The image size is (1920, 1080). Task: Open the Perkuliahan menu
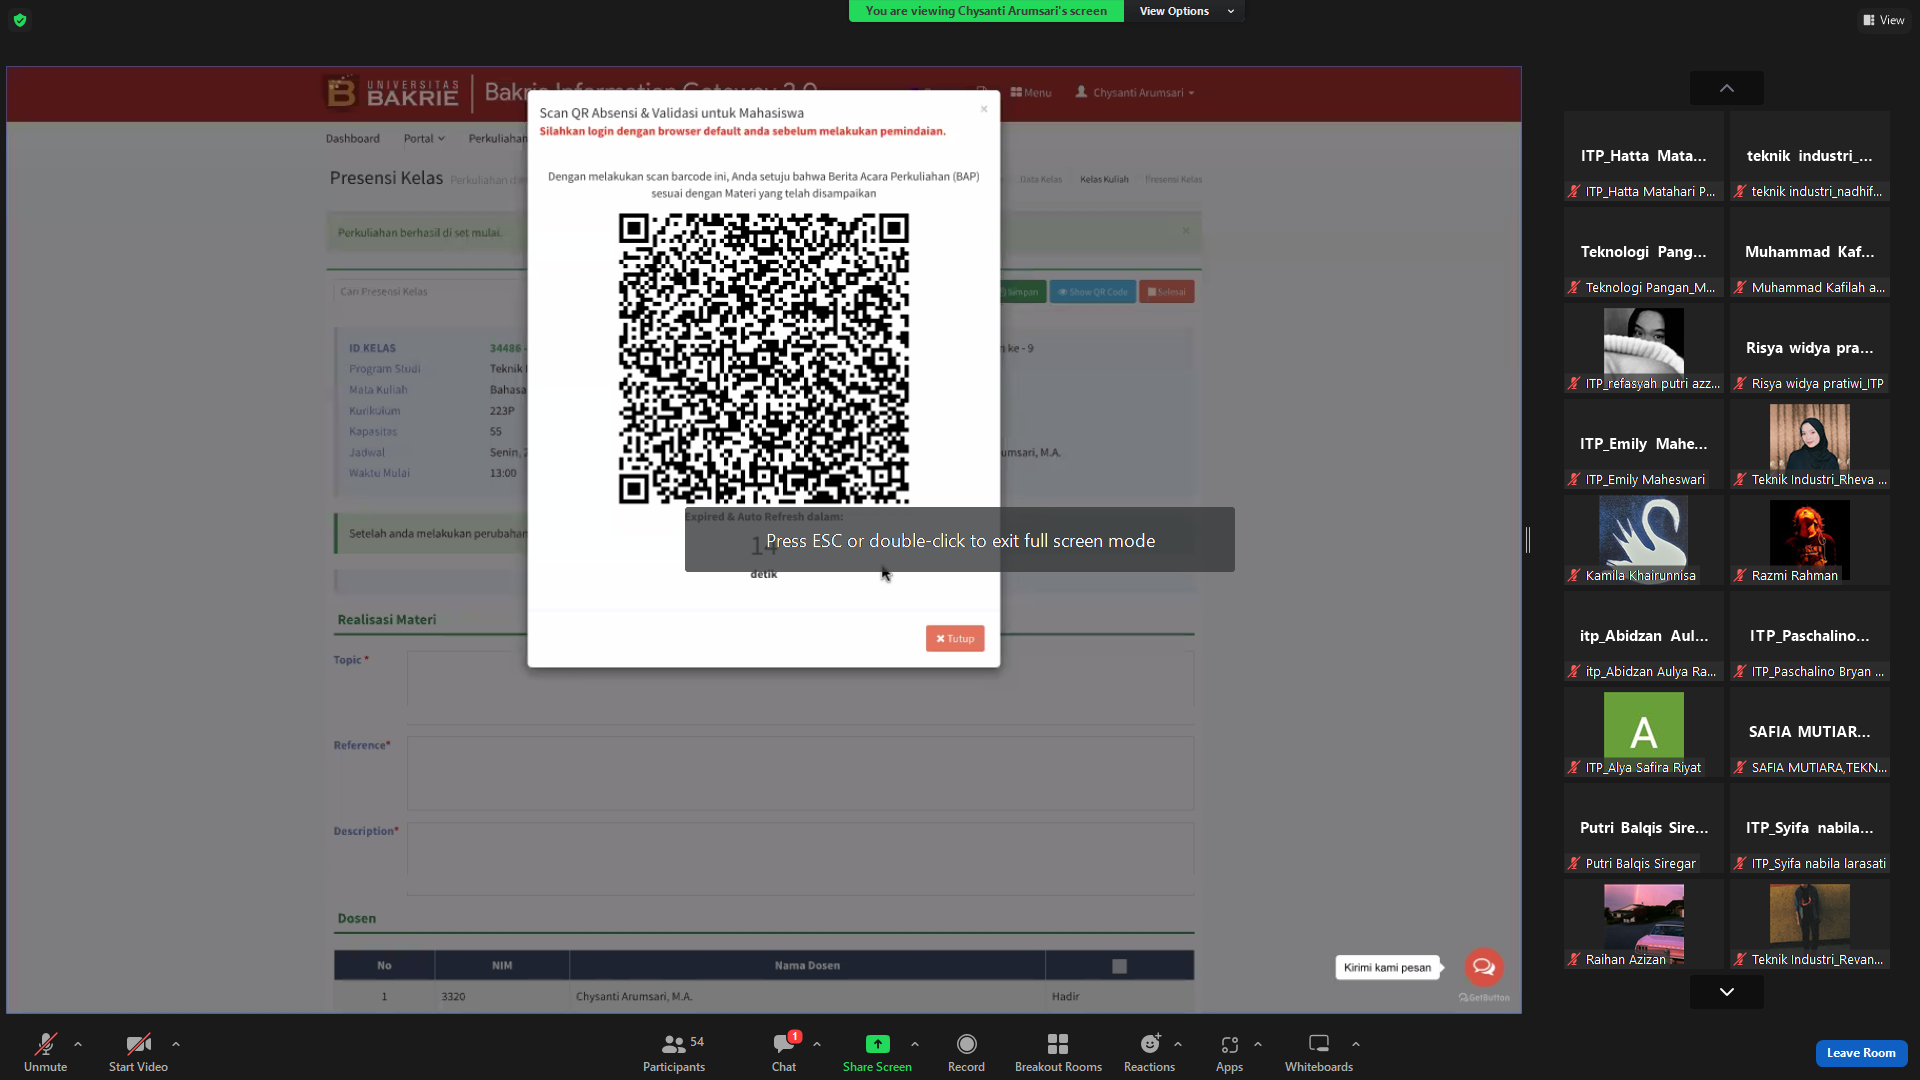pyautogui.click(x=497, y=138)
